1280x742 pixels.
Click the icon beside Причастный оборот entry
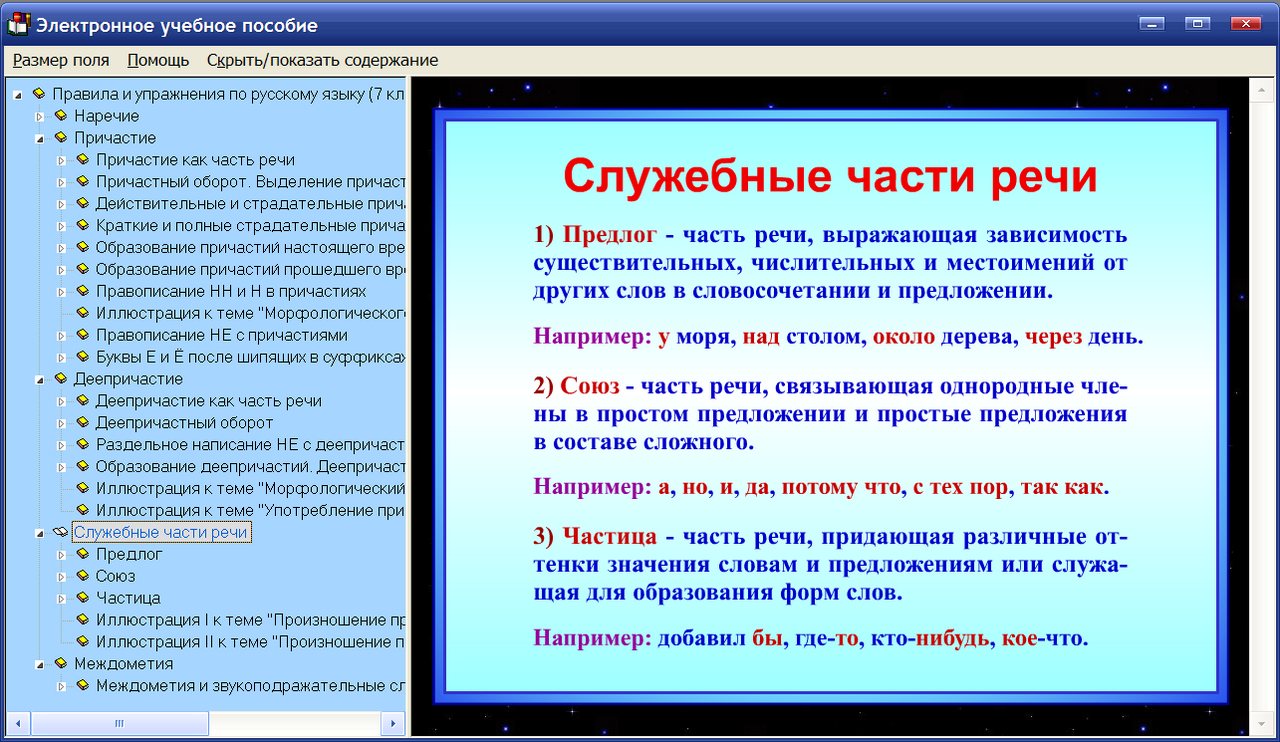tap(82, 181)
